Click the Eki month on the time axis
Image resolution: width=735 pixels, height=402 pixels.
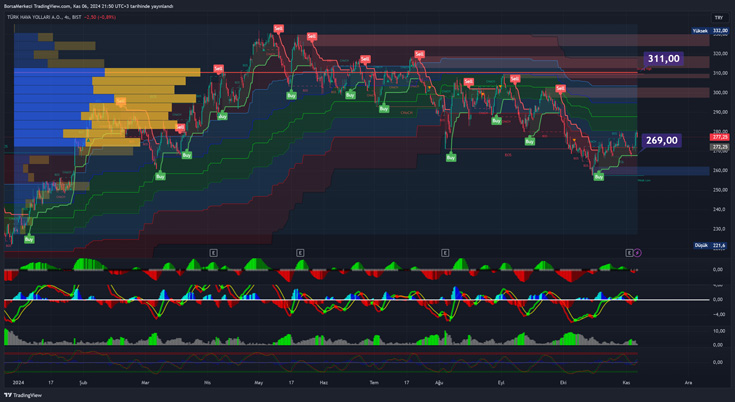(563, 382)
